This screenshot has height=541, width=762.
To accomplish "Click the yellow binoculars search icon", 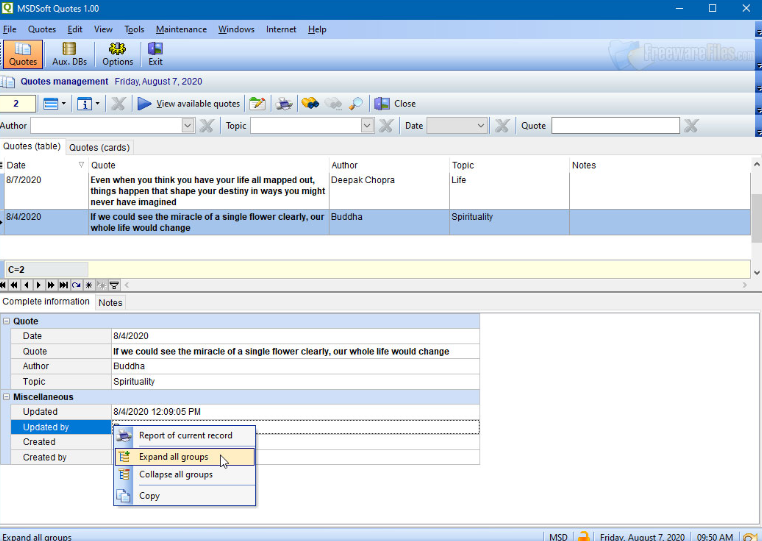I will click(x=310, y=104).
